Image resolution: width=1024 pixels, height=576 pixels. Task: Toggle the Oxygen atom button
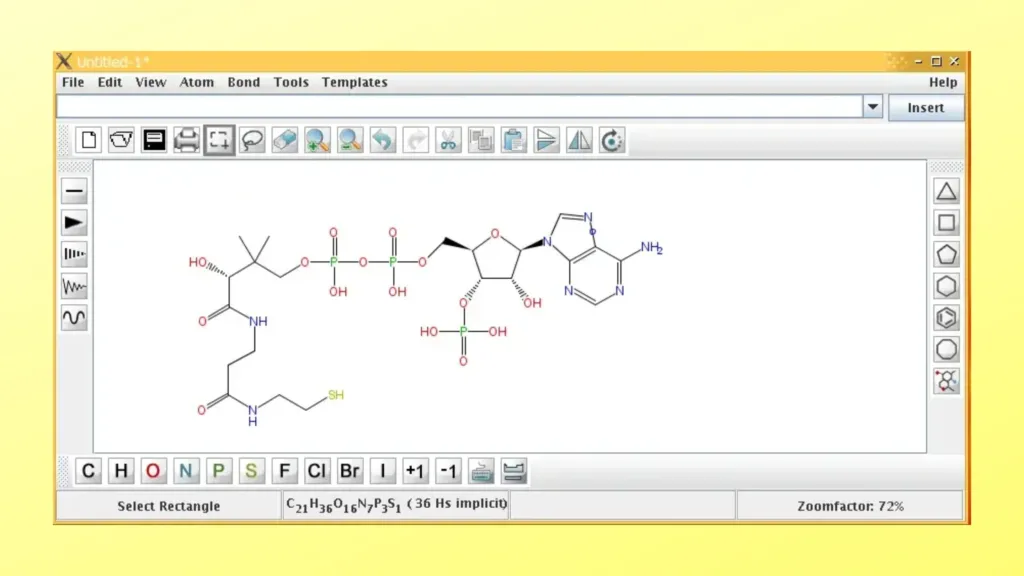(x=153, y=471)
